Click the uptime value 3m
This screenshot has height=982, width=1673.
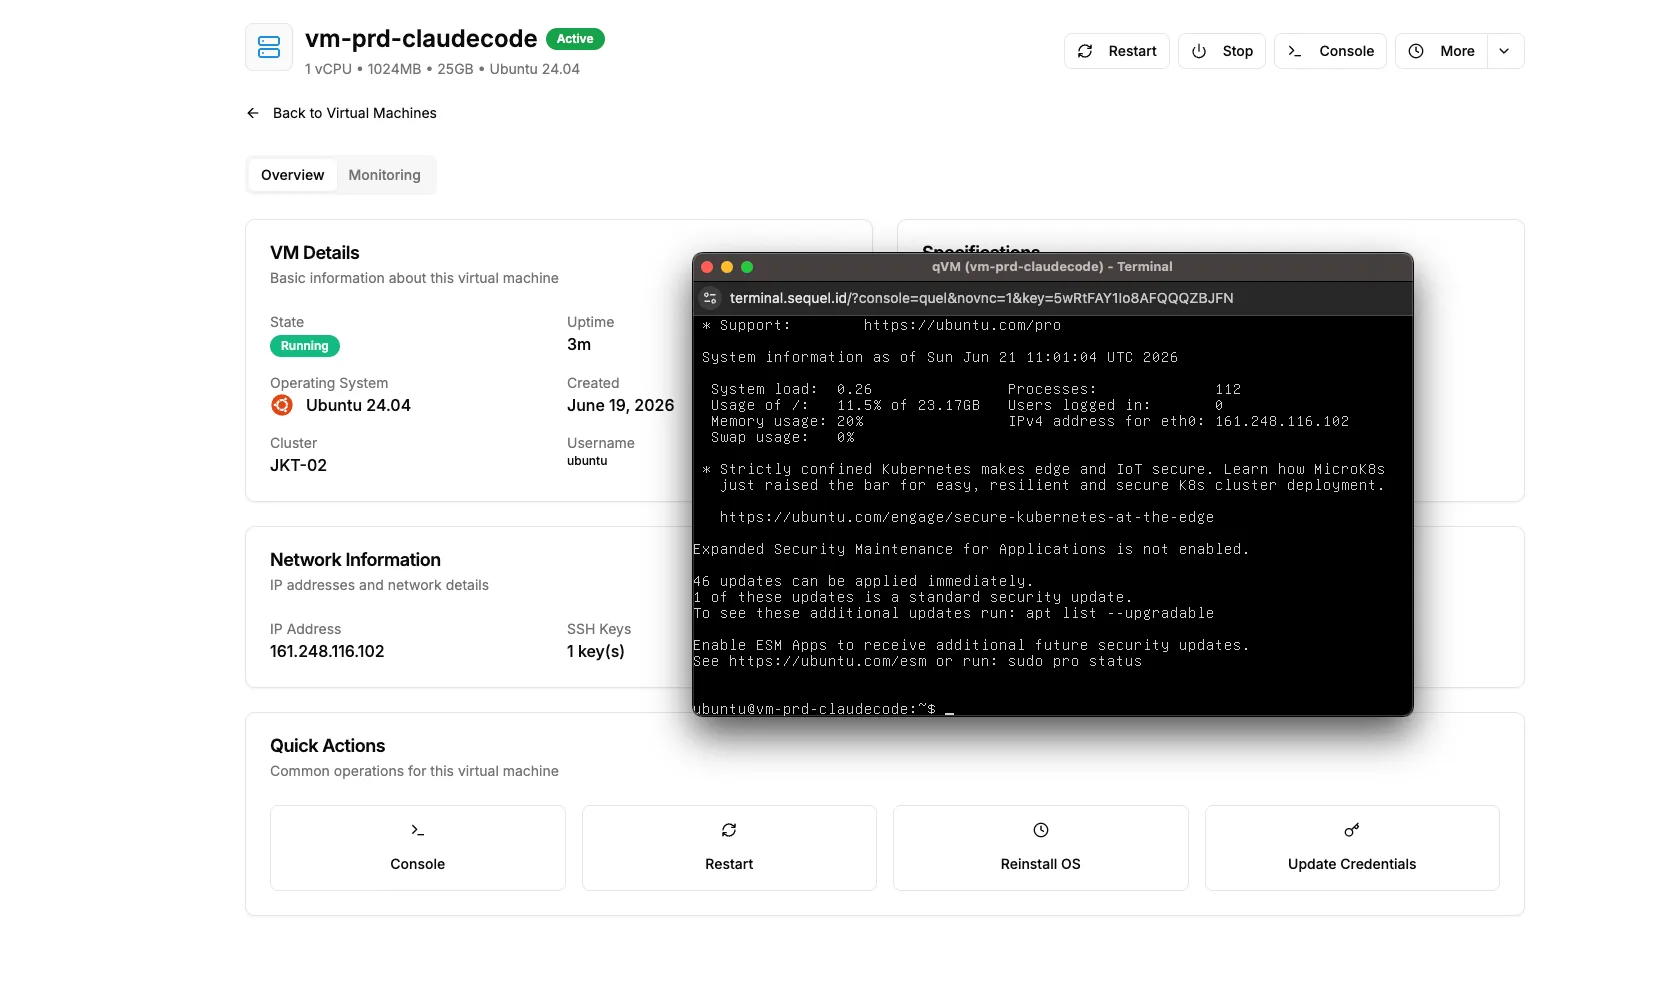pos(579,344)
